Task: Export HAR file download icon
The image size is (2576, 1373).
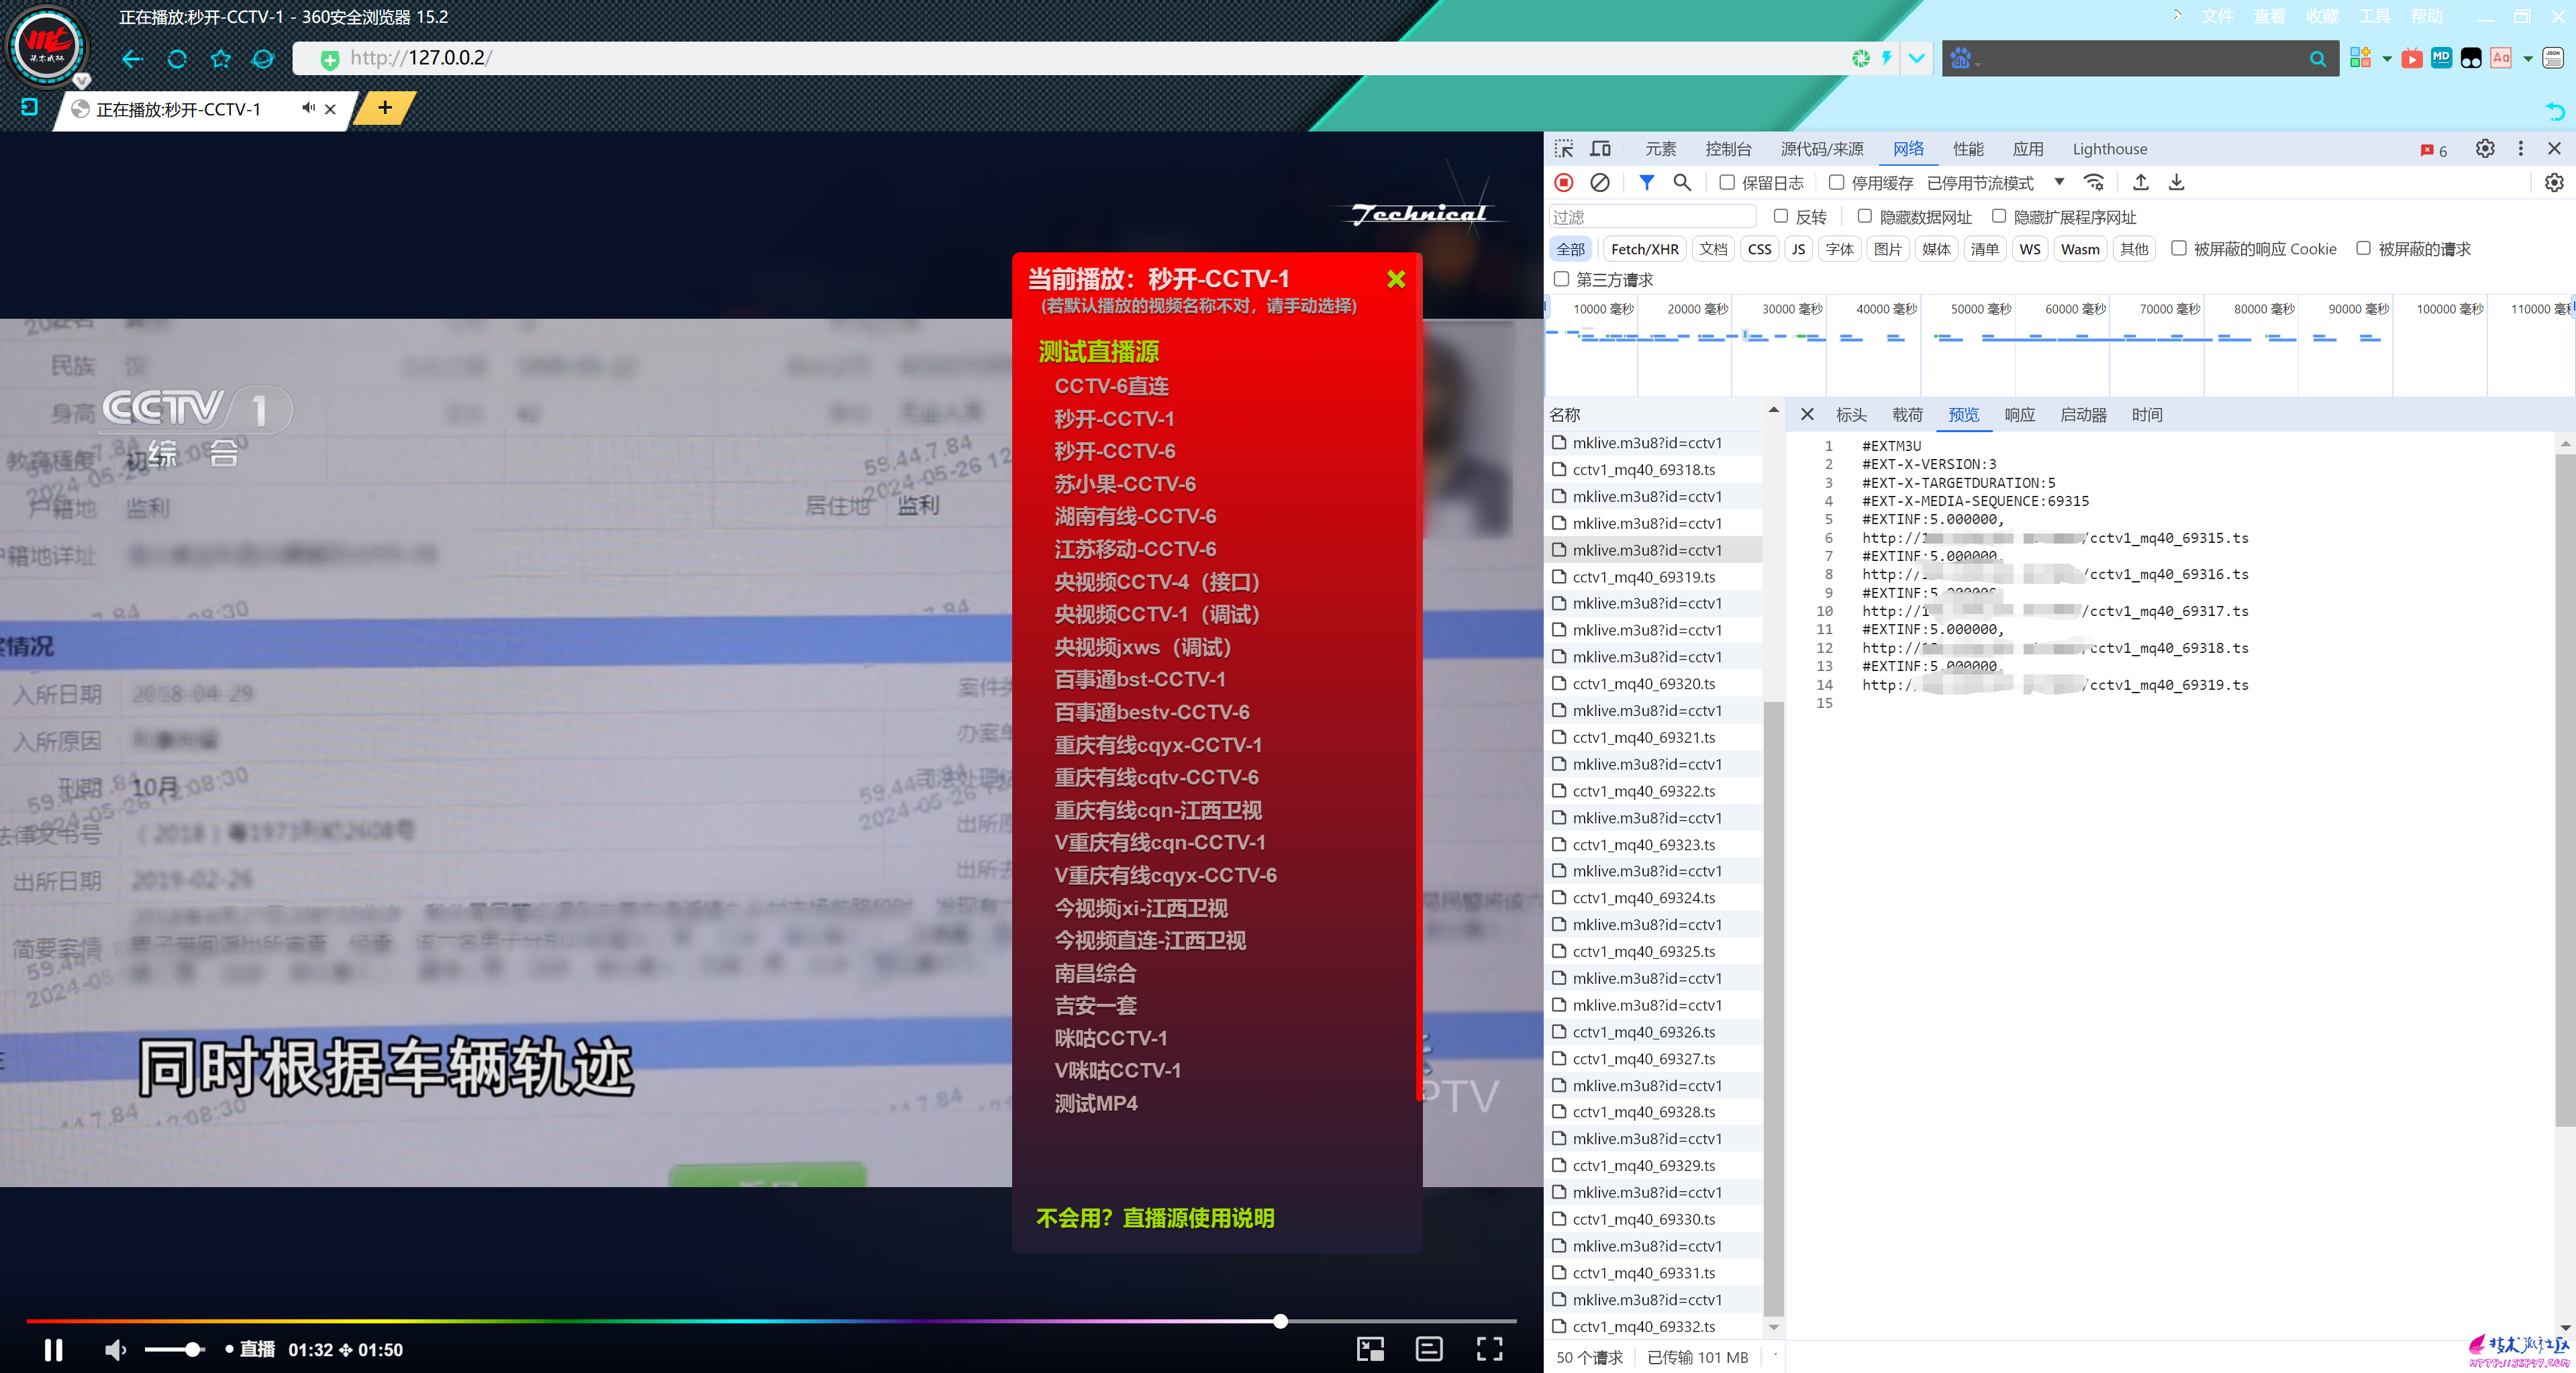Action: pyautogui.click(x=2176, y=182)
